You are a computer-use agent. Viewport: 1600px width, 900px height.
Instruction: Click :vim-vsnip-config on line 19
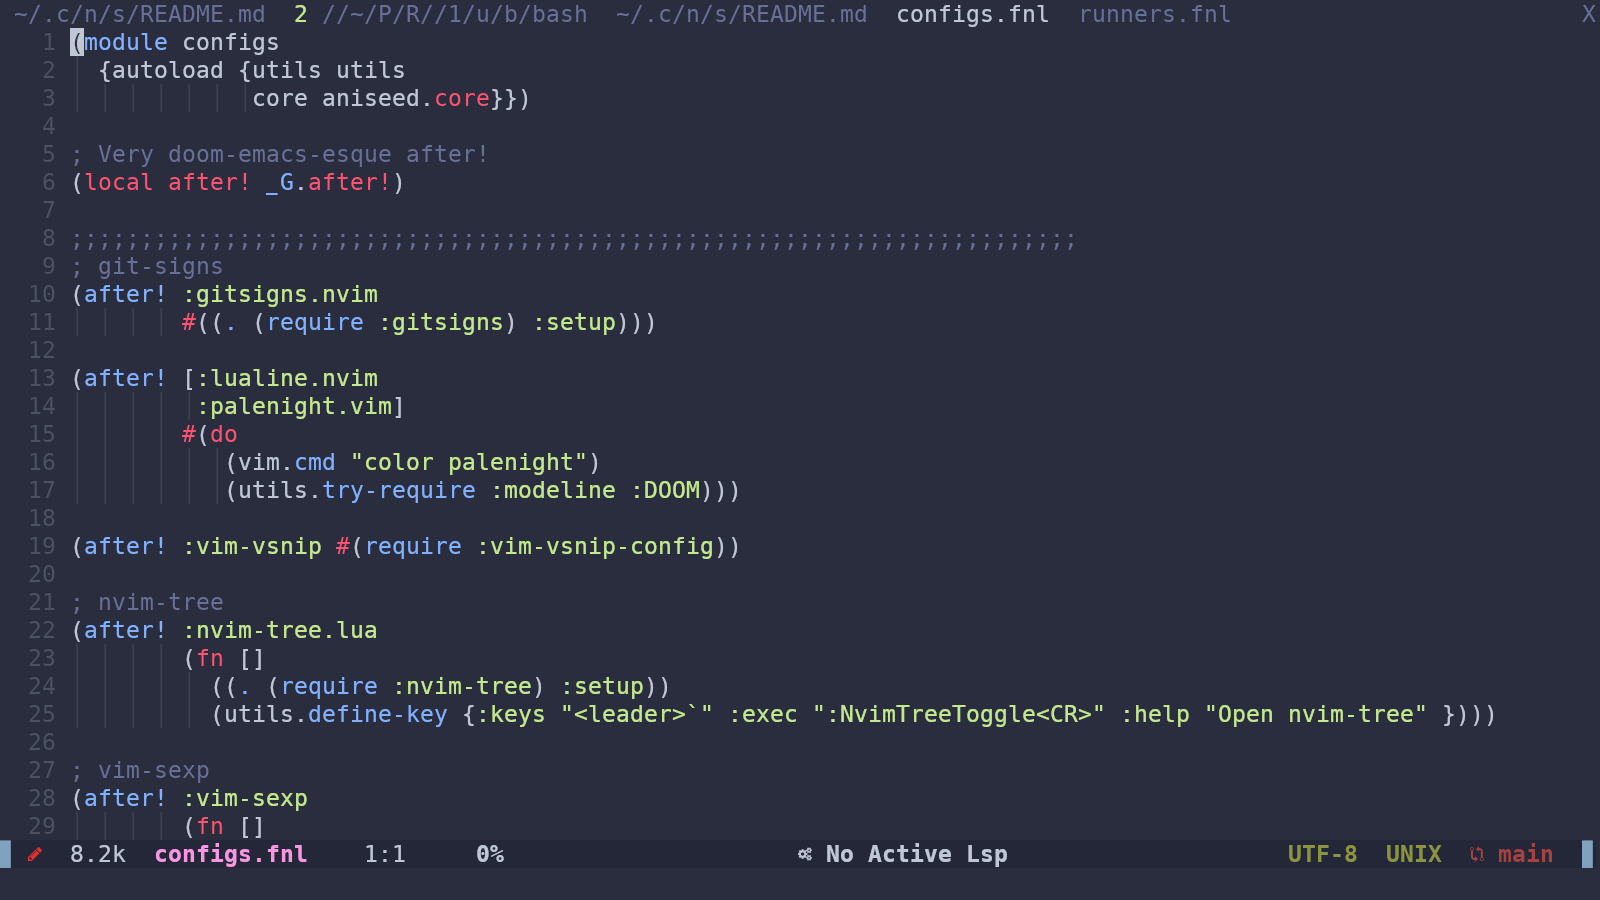tap(595, 546)
